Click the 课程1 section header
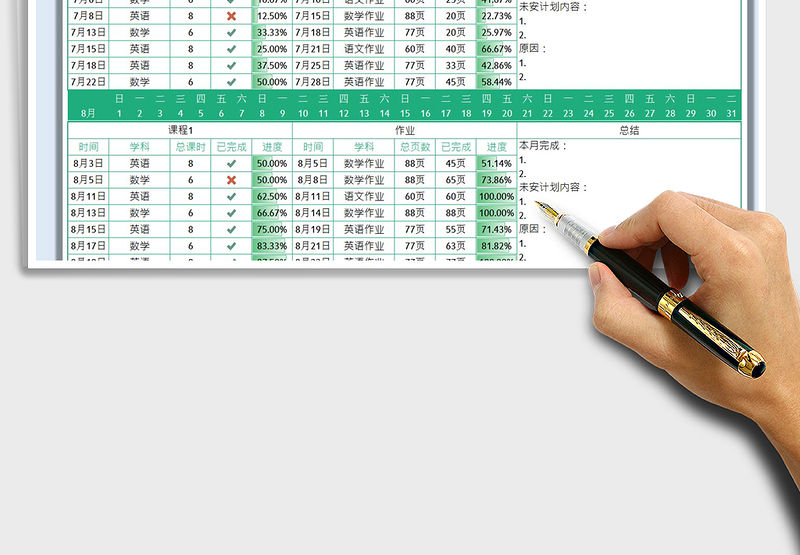 pyautogui.click(x=180, y=130)
